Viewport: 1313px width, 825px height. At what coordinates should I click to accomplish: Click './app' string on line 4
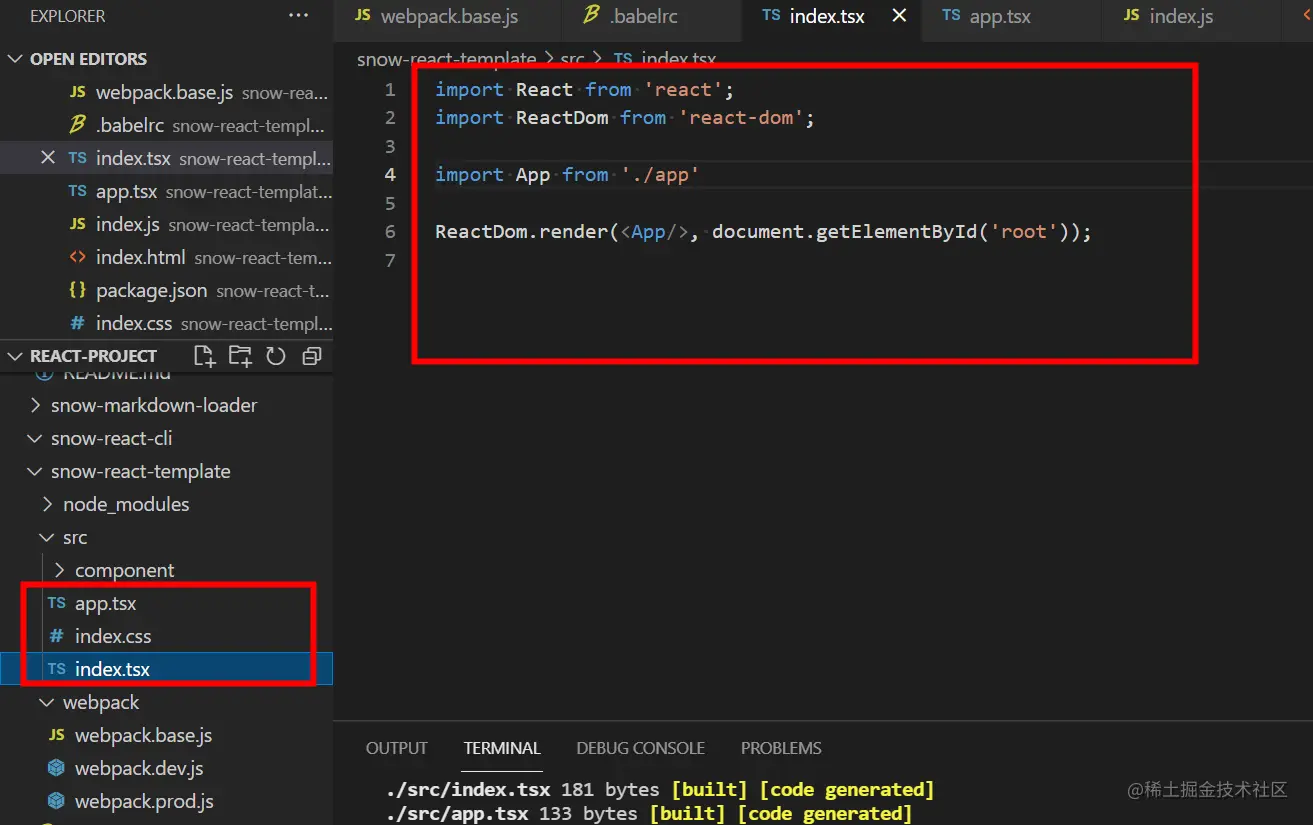660,175
